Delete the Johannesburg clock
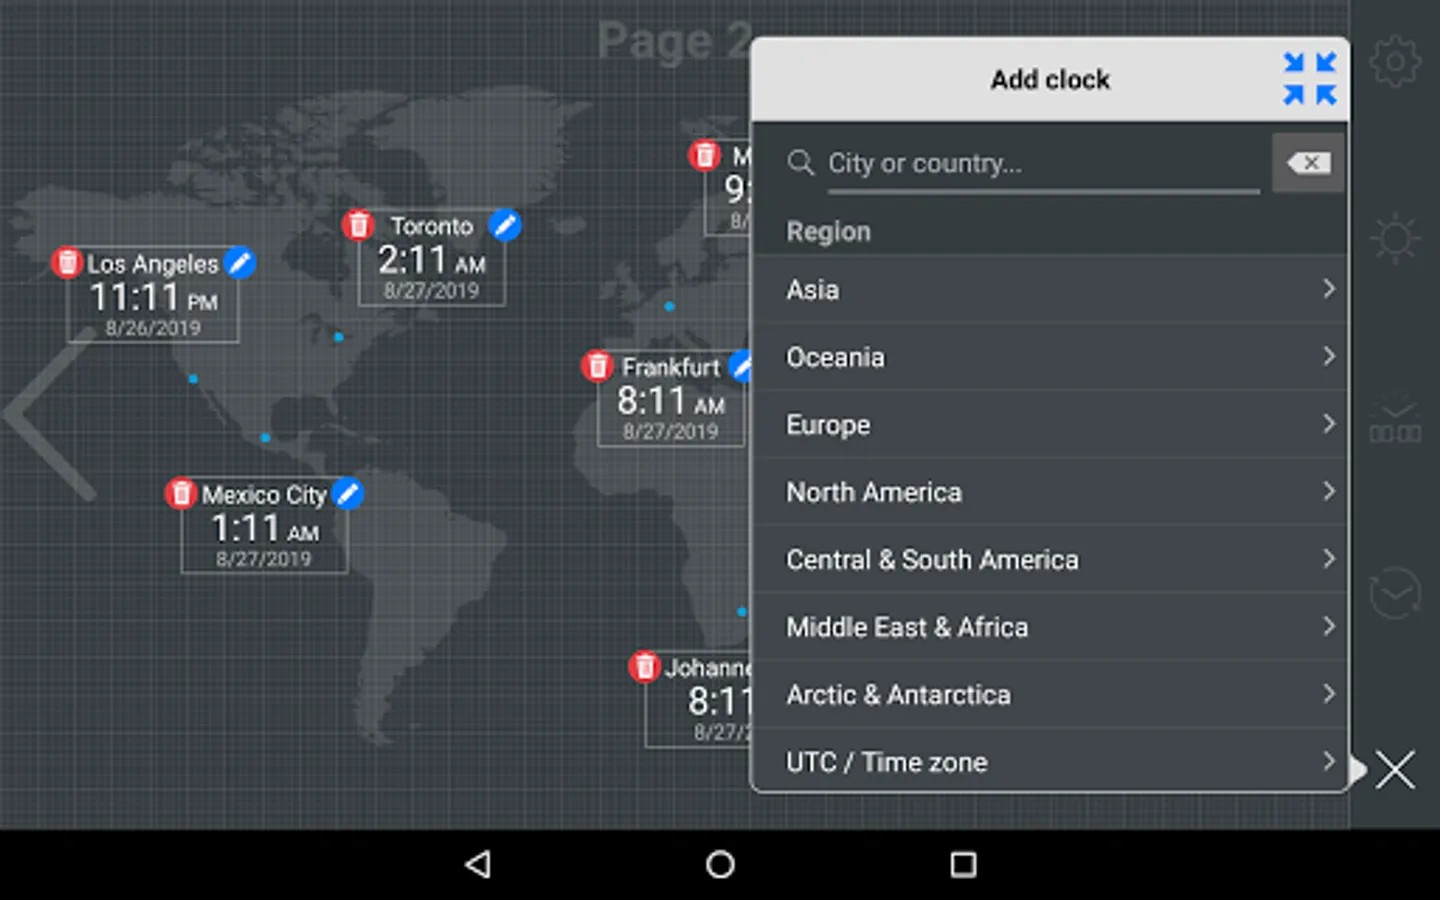The width and height of the screenshot is (1440, 900). pos(645,666)
